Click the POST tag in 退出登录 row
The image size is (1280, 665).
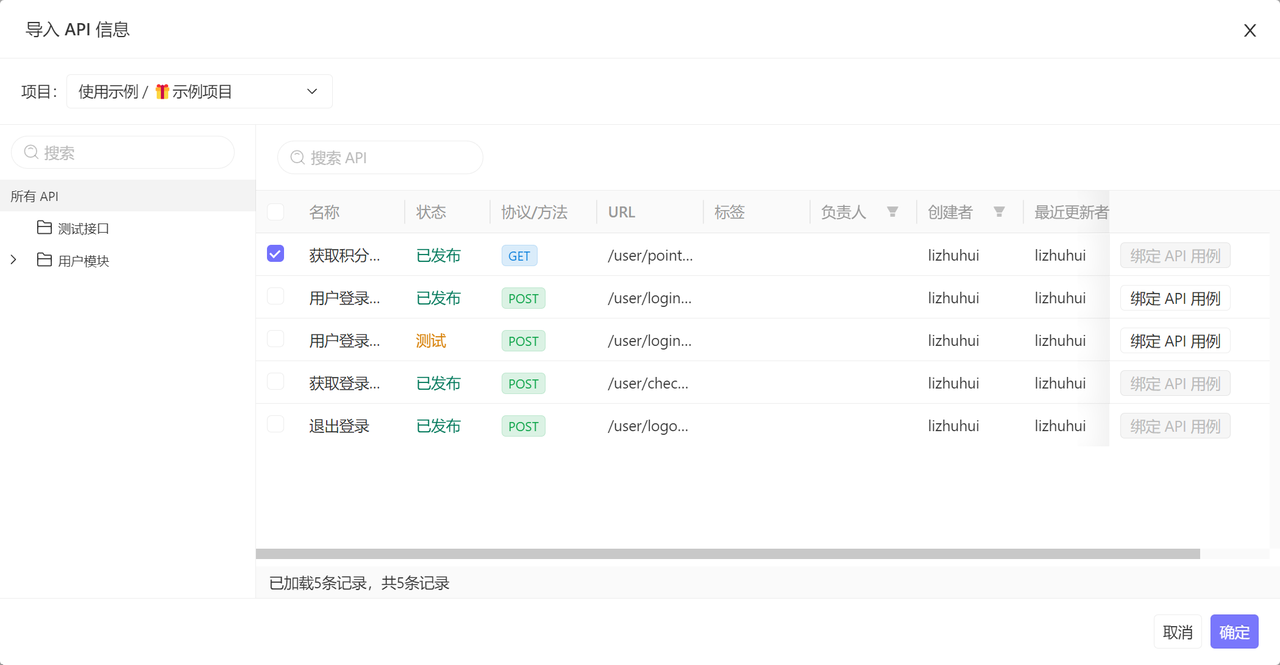click(x=523, y=426)
